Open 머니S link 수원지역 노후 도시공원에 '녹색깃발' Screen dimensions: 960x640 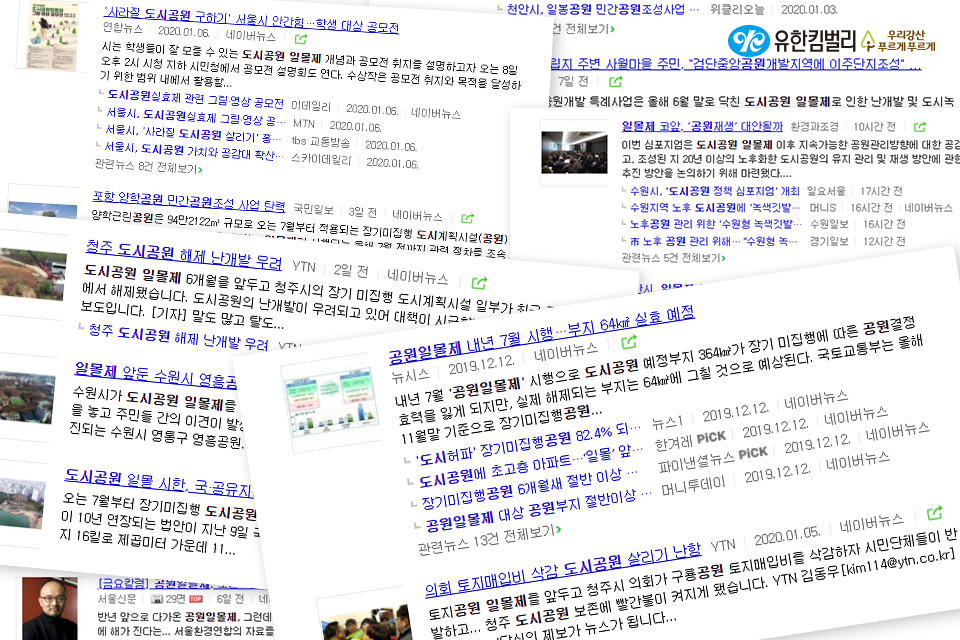(x=715, y=208)
